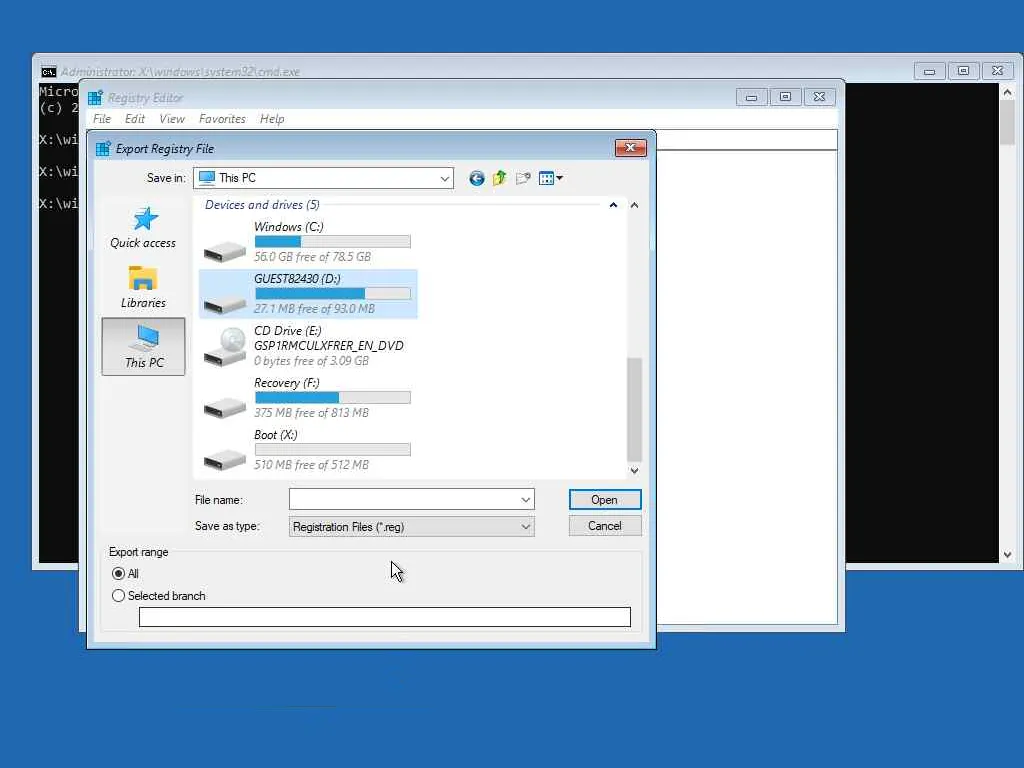Click the Devices and drives (5) header
This screenshot has height=768, width=1024.
[x=262, y=205]
